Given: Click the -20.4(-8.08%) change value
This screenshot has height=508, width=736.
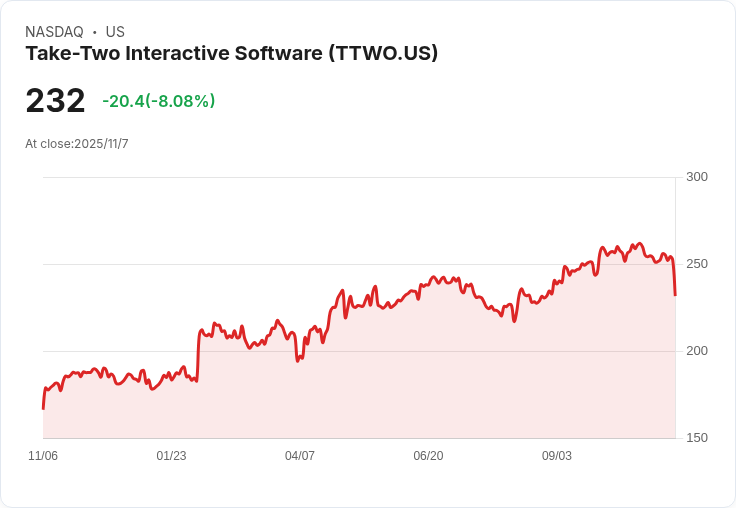Looking at the screenshot, I should click(x=159, y=101).
